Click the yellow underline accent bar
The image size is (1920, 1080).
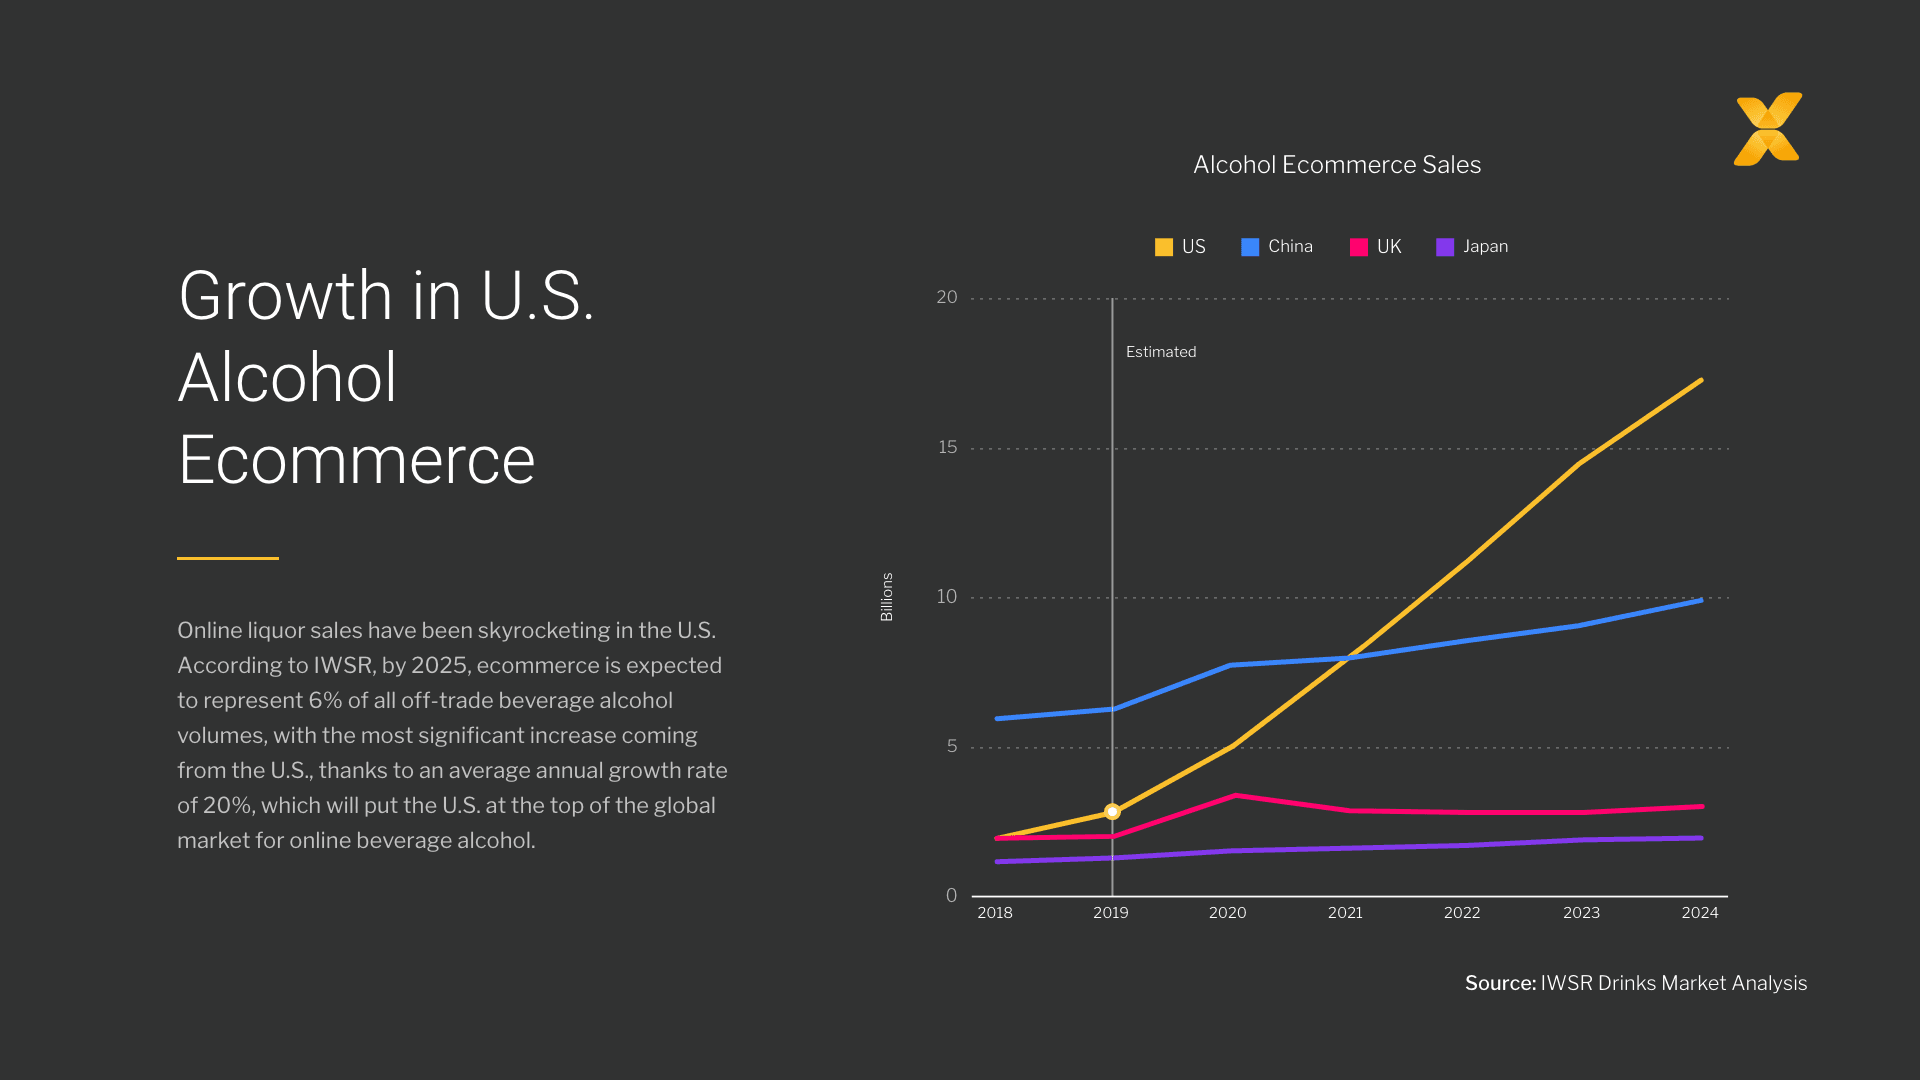coord(227,557)
